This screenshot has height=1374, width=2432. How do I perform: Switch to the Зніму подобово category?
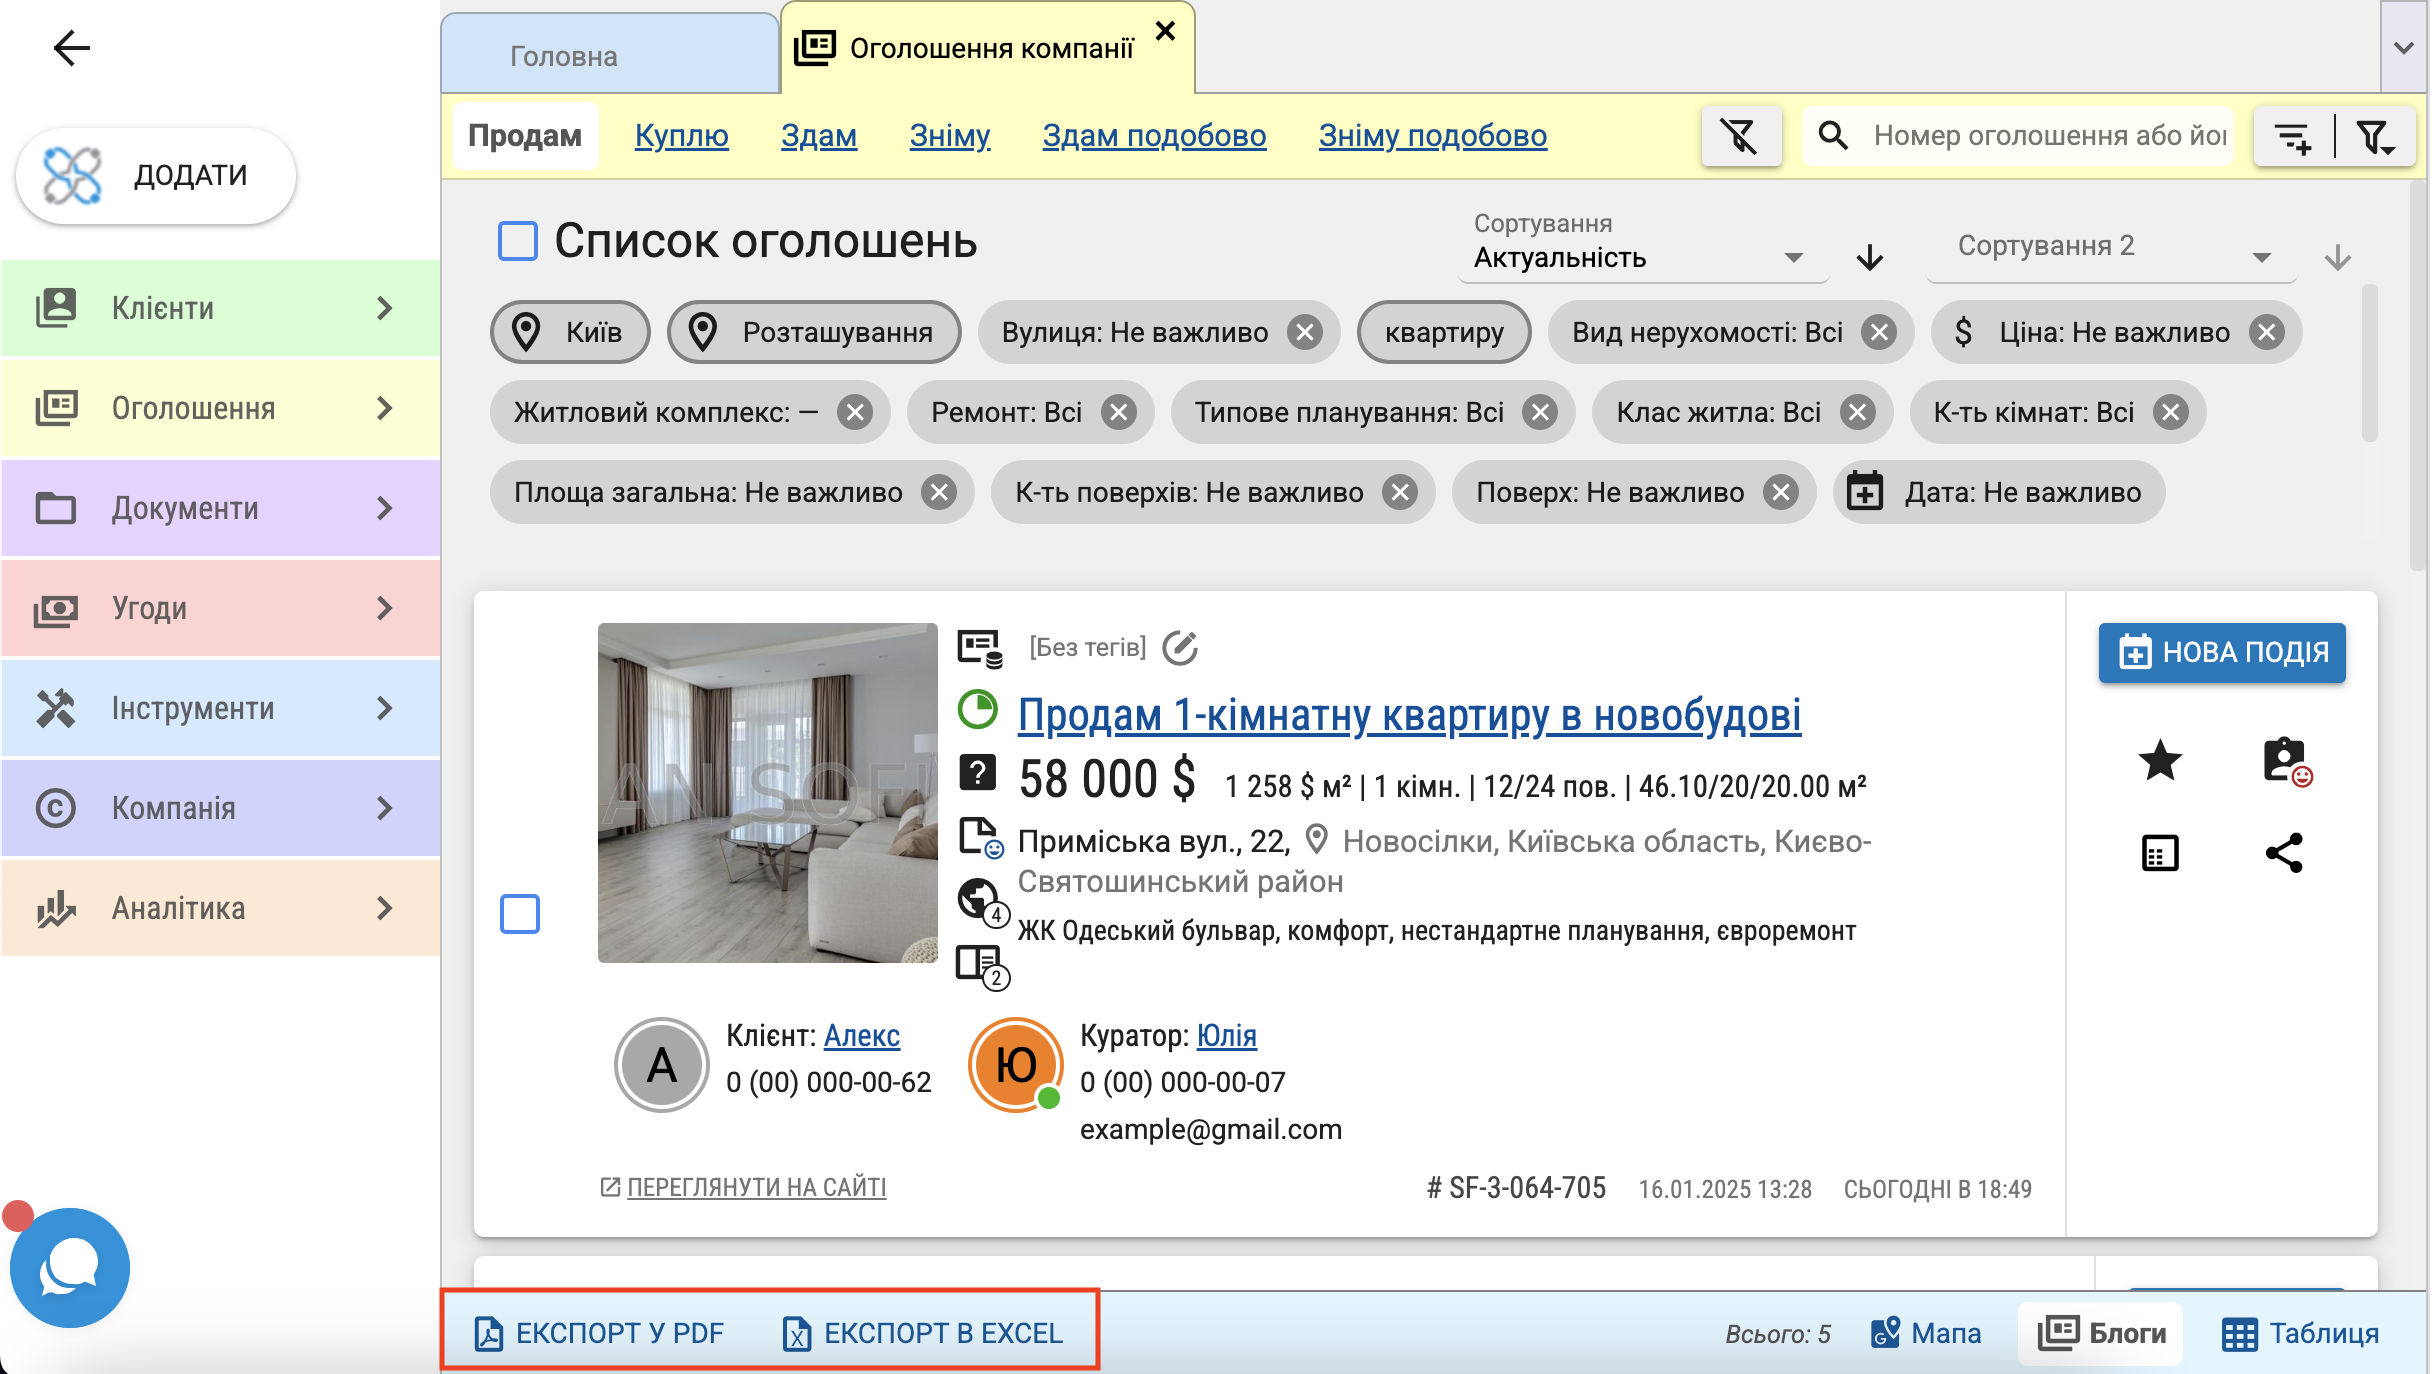tap(1433, 135)
